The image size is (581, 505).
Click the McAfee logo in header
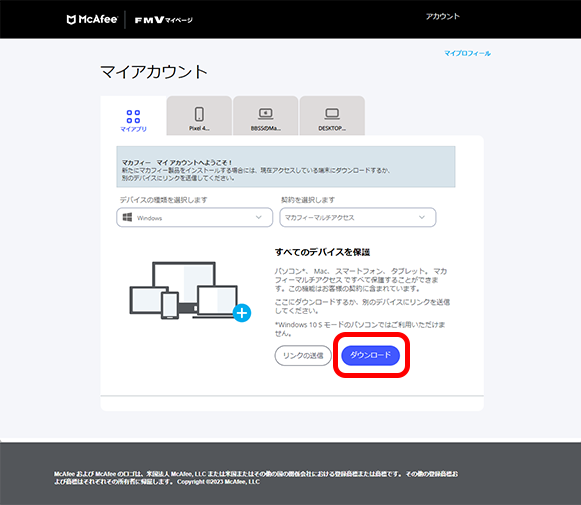(92, 19)
